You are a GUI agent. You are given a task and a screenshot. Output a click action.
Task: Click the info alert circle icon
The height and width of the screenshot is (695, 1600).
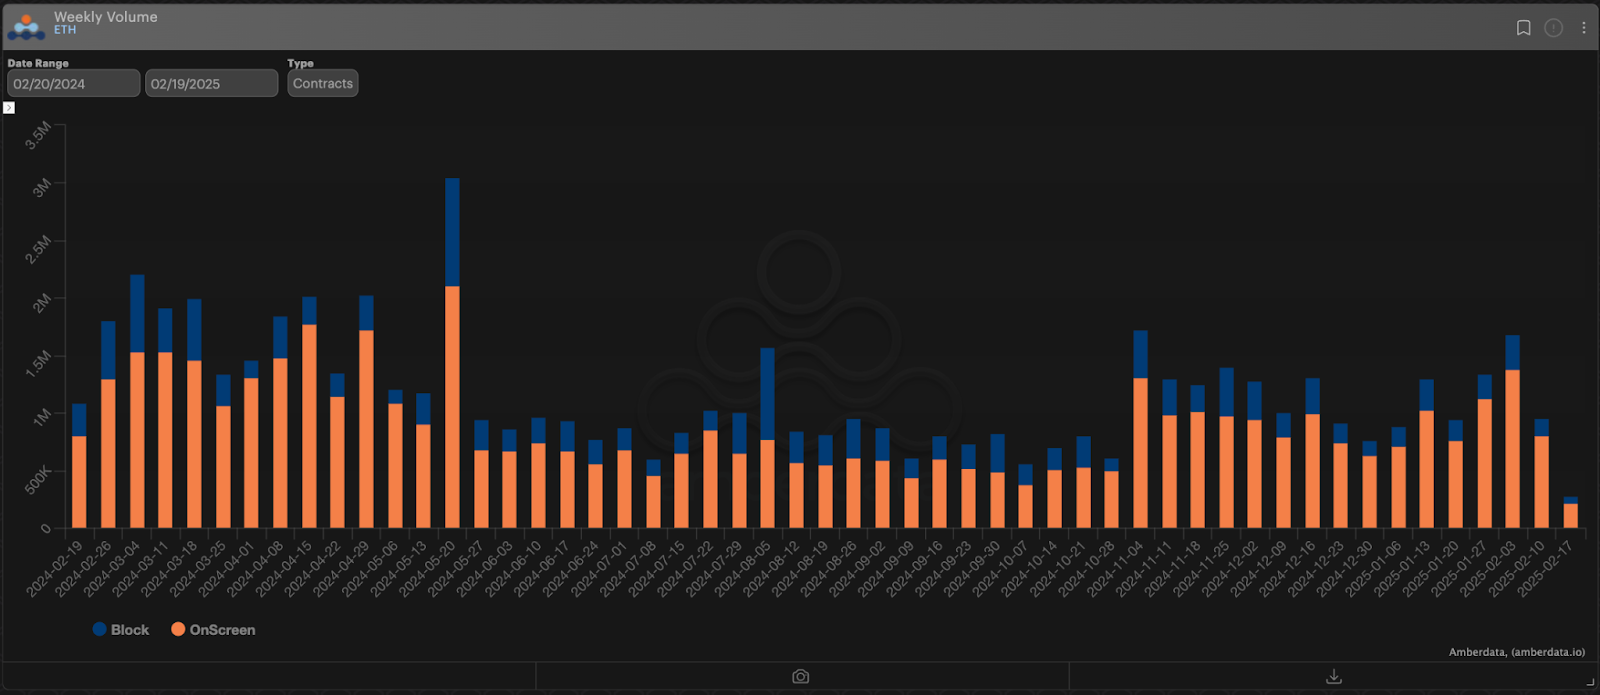click(x=1553, y=28)
